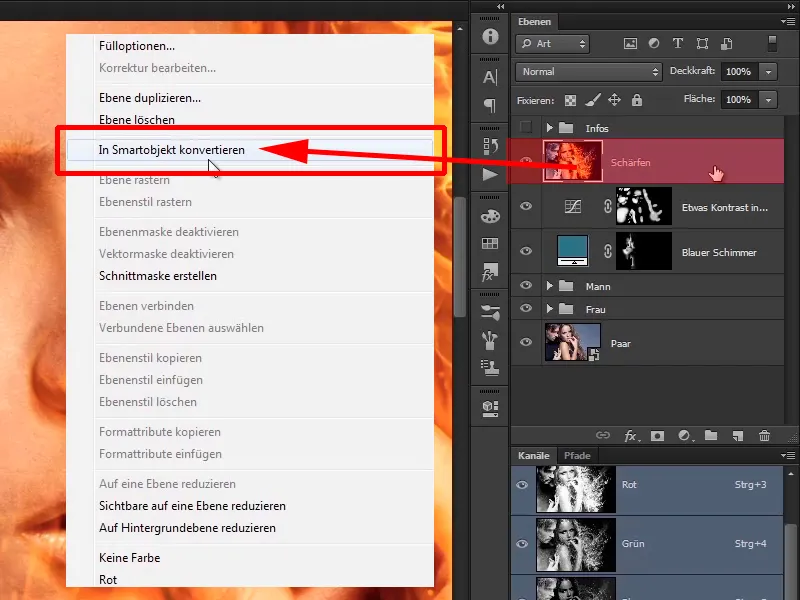Image resolution: width=800 pixels, height=600 pixels.
Task: Select the Paar layer thumbnail
Action: [x=572, y=342]
